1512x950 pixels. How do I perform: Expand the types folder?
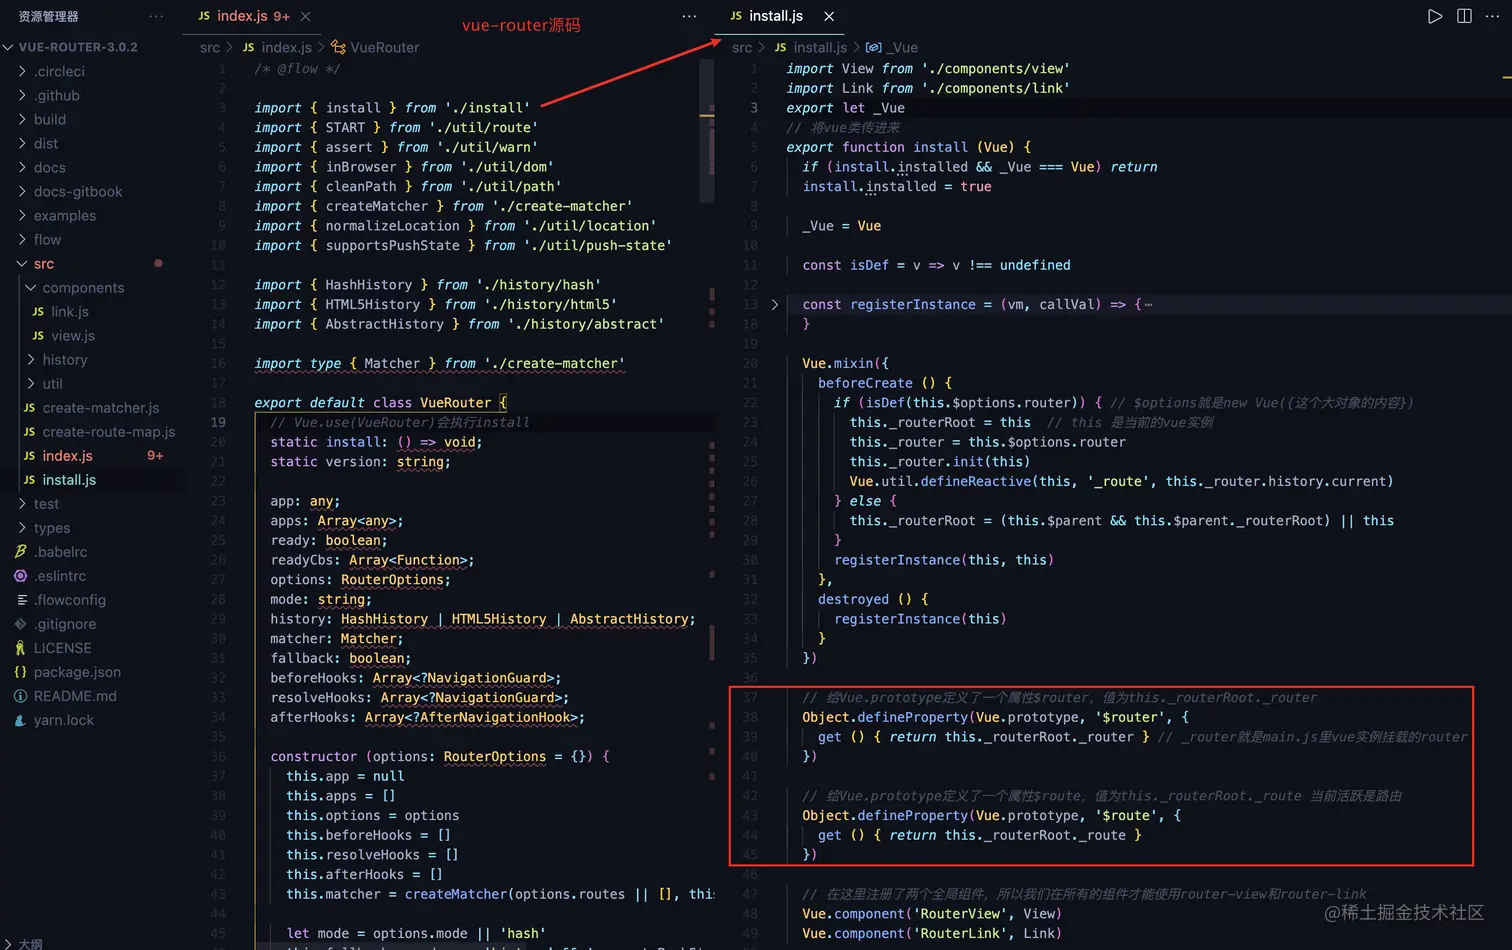coord(22,528)
